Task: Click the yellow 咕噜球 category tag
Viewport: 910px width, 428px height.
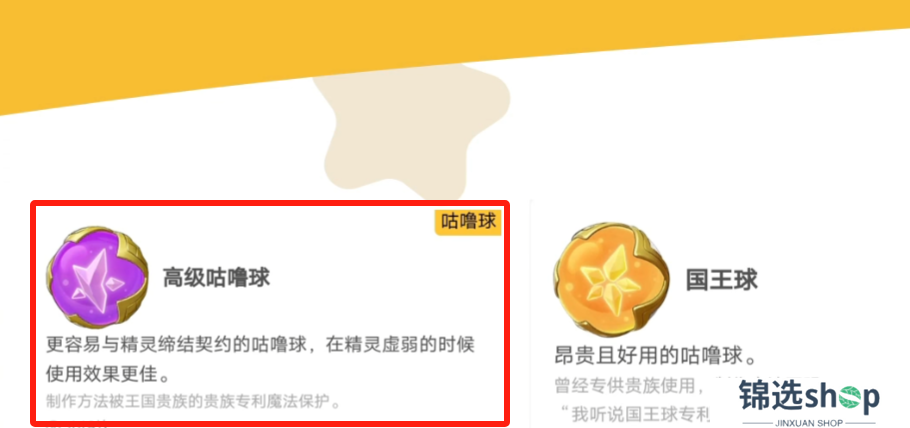Action: click(x=468, y=221)
